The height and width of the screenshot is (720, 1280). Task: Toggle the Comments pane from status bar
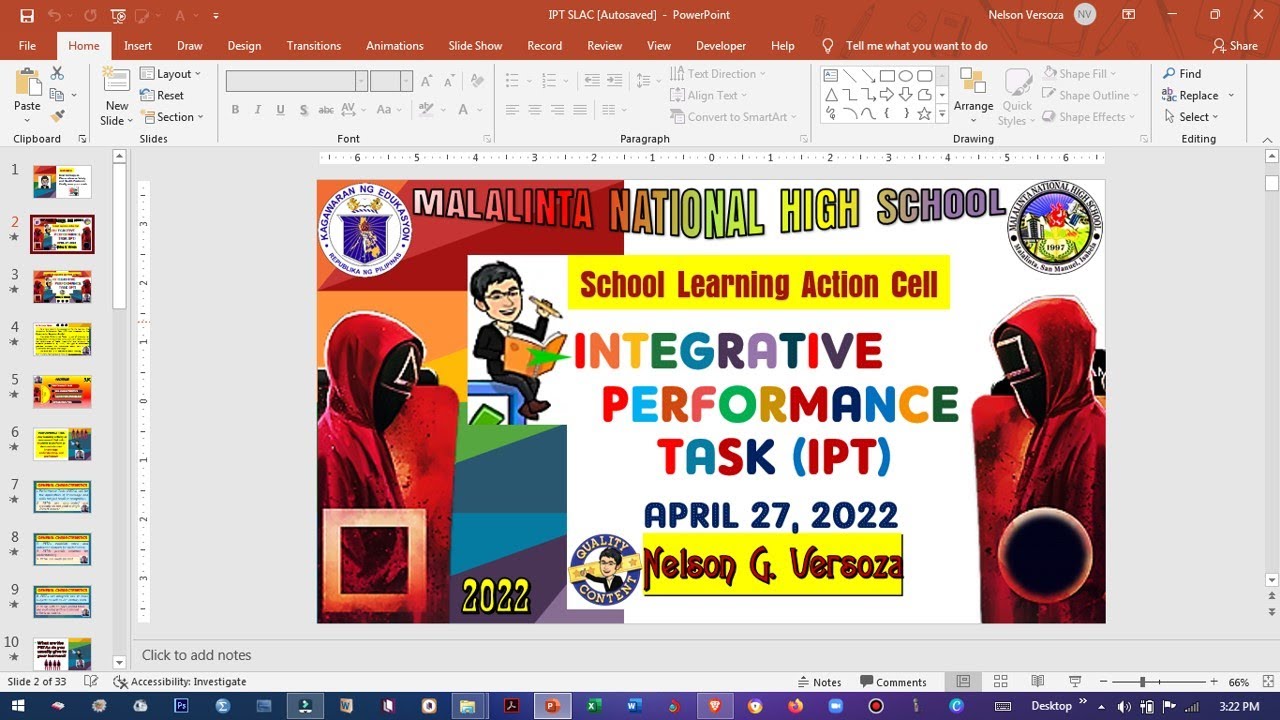(x=893, y=682)
